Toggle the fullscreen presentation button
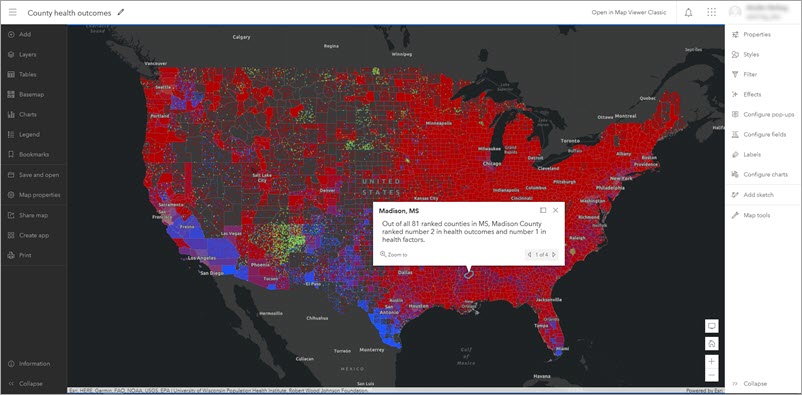This screenshot has width=802, height=395. (x=711, y=326)
